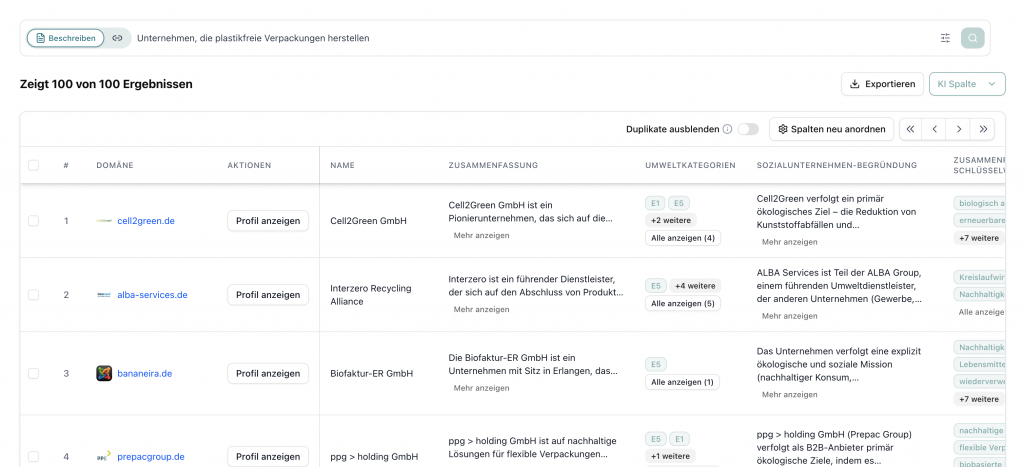
Task: Click the search query text field
Action: 500,38
